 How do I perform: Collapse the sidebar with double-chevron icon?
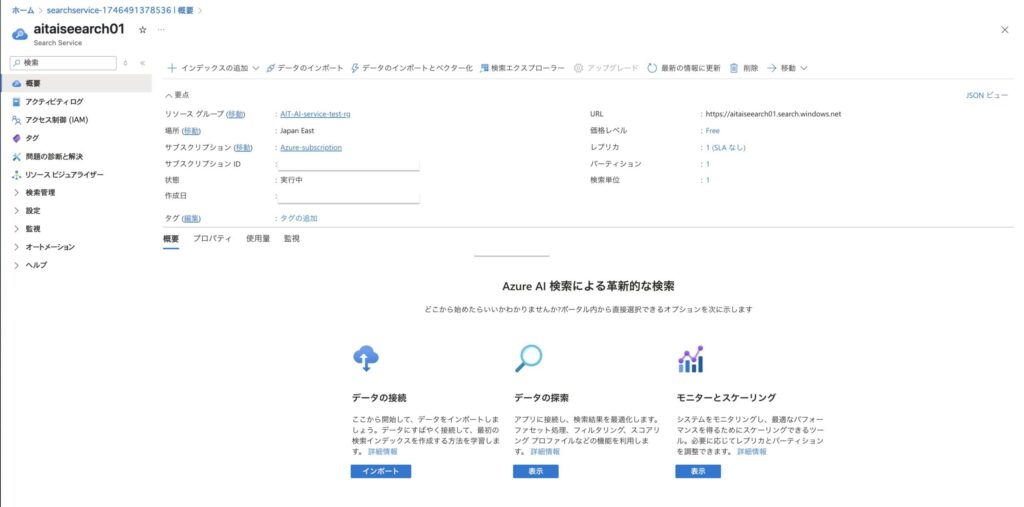tap(142, 63)
